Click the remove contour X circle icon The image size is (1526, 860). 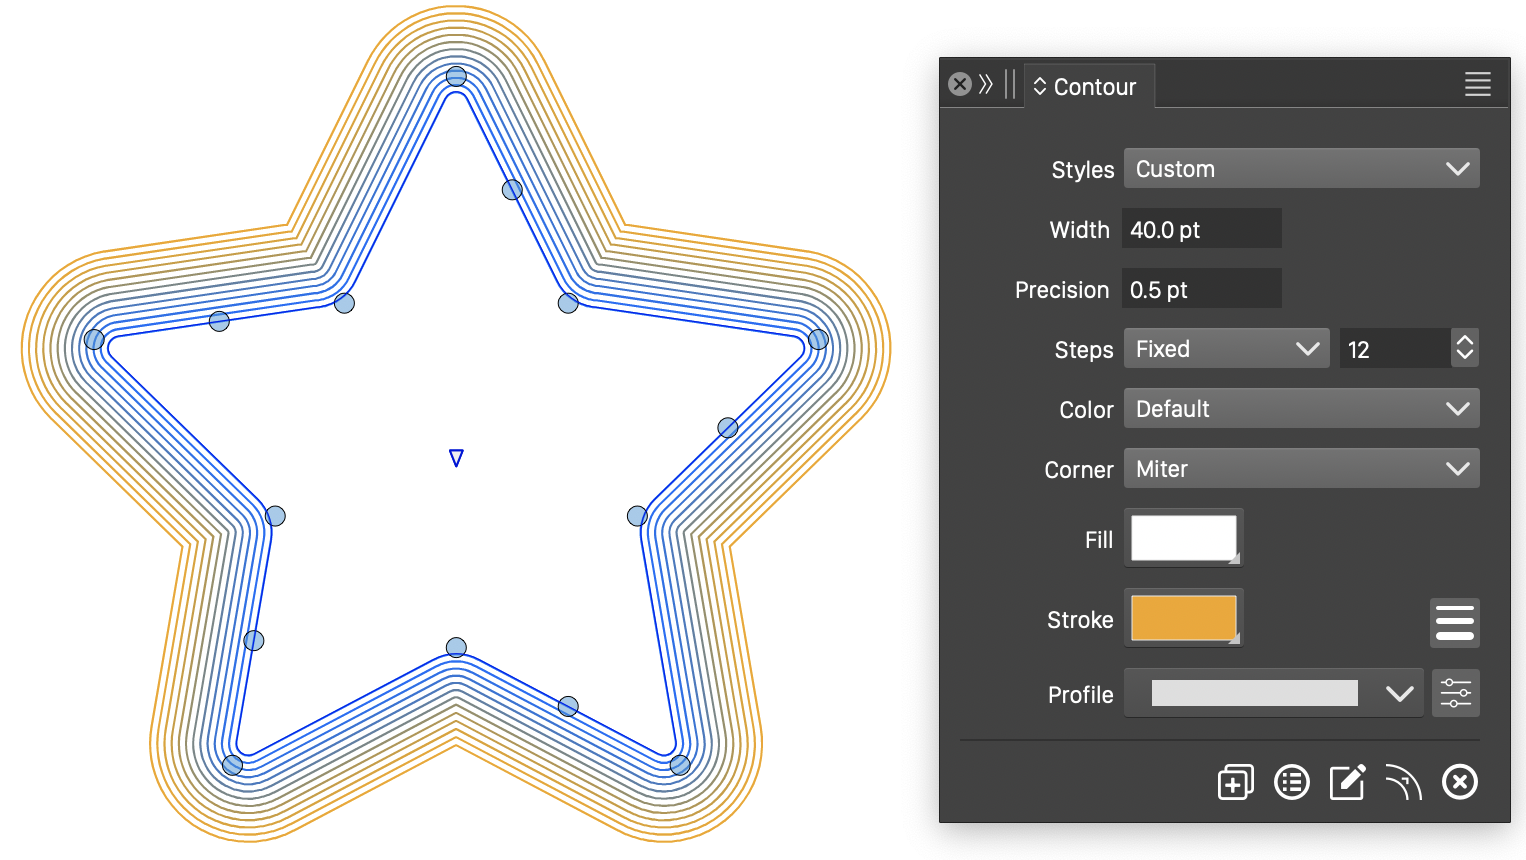coord(1459,782)
